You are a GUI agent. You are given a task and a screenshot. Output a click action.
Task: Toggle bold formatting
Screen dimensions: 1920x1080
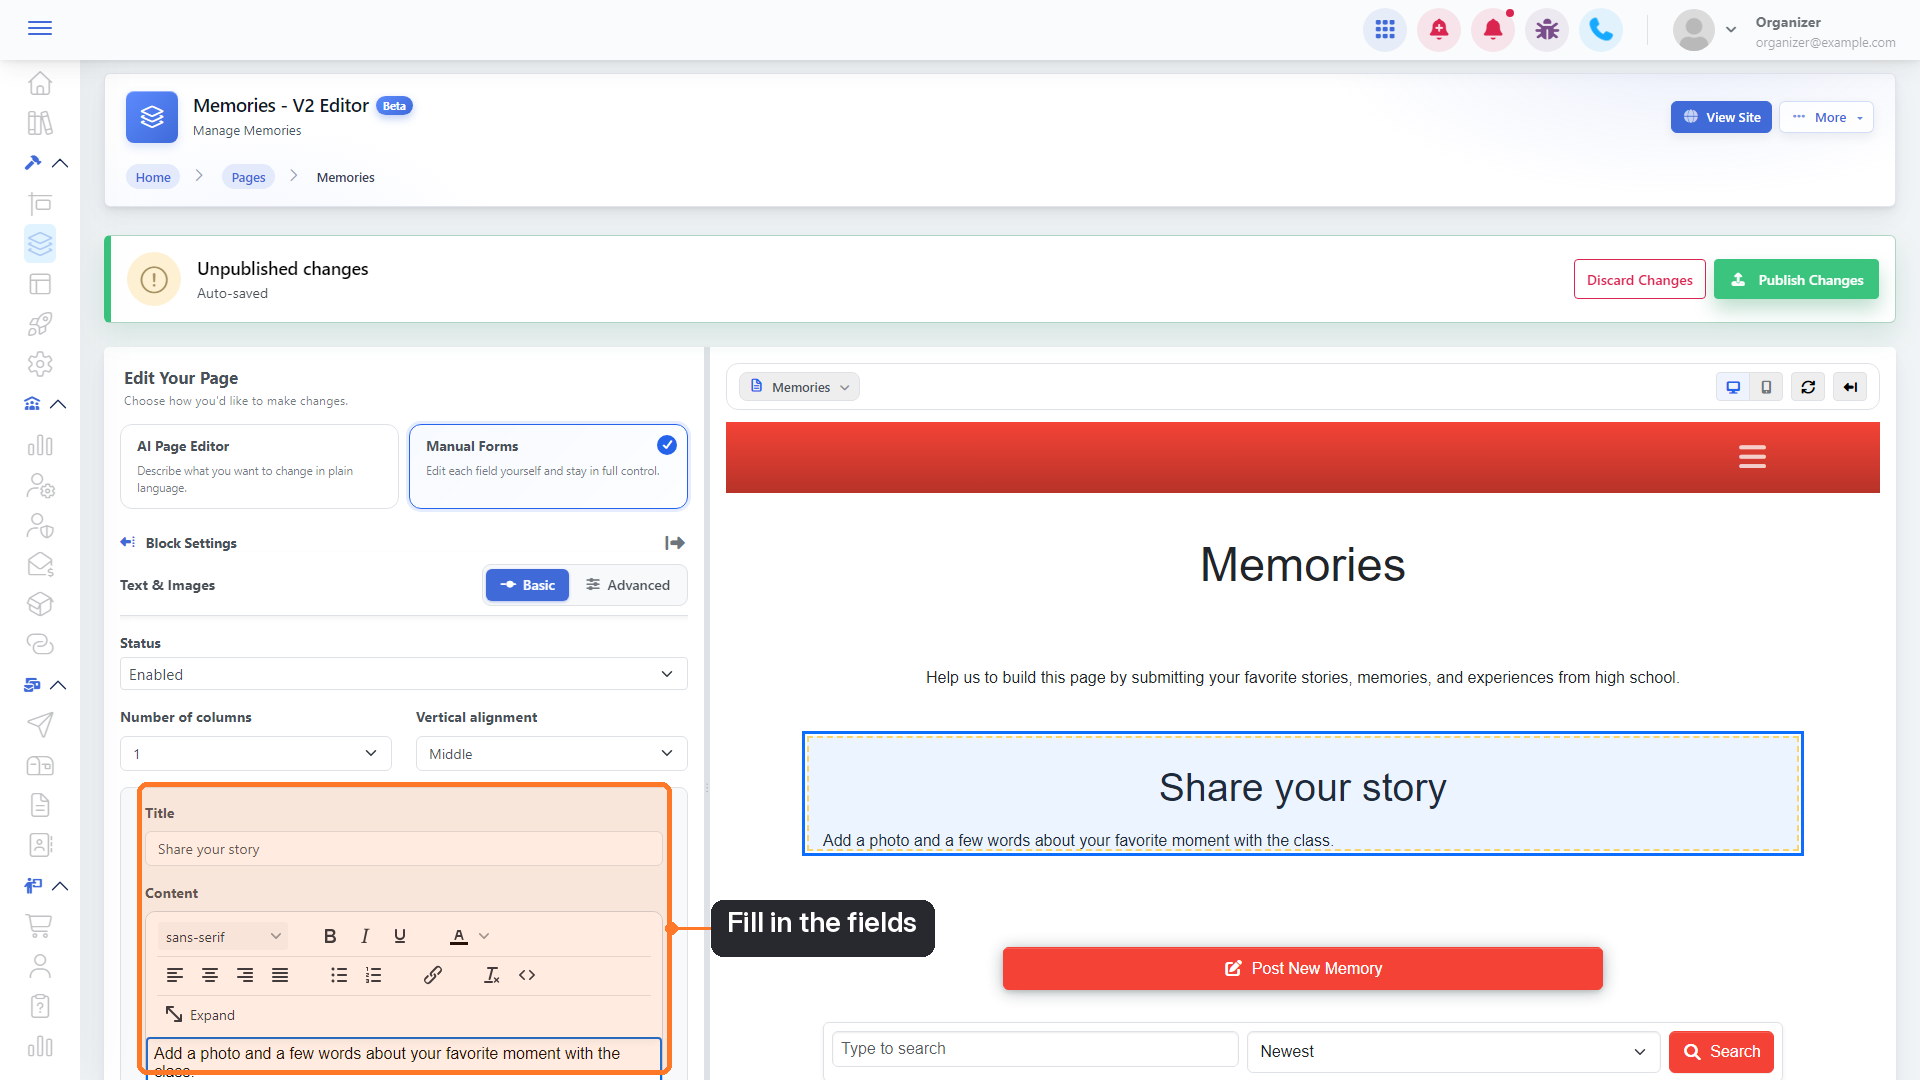click(330, 937)
